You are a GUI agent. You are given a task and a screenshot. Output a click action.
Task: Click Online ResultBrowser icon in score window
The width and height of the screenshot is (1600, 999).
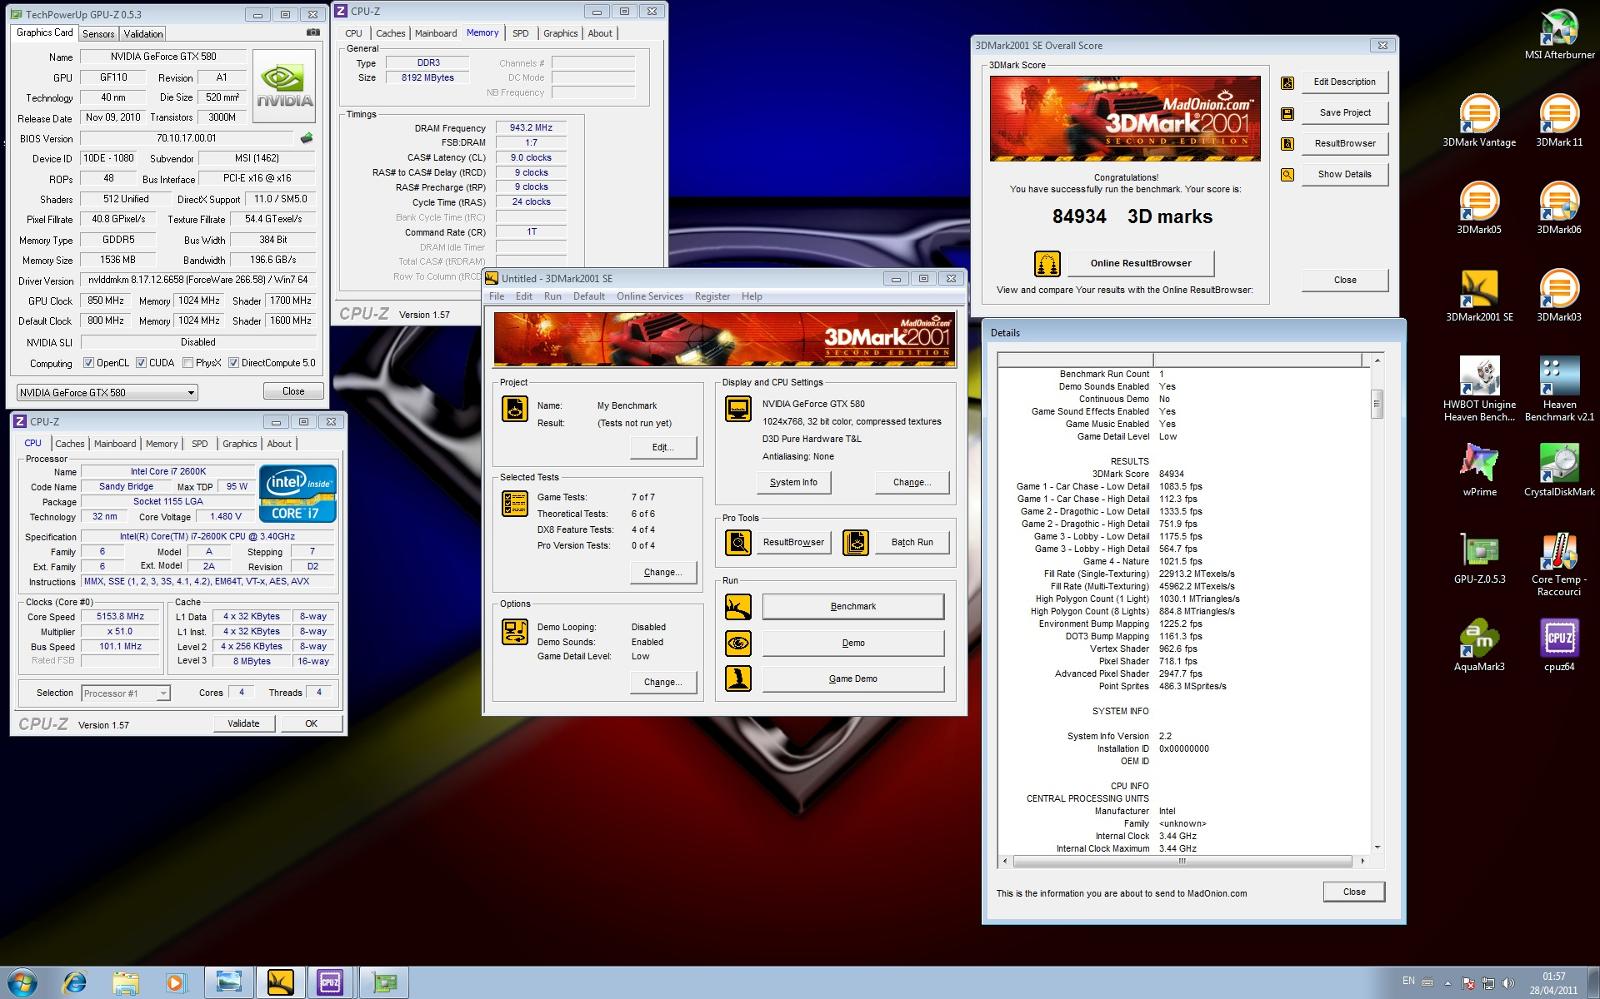tap(1047, 263)
